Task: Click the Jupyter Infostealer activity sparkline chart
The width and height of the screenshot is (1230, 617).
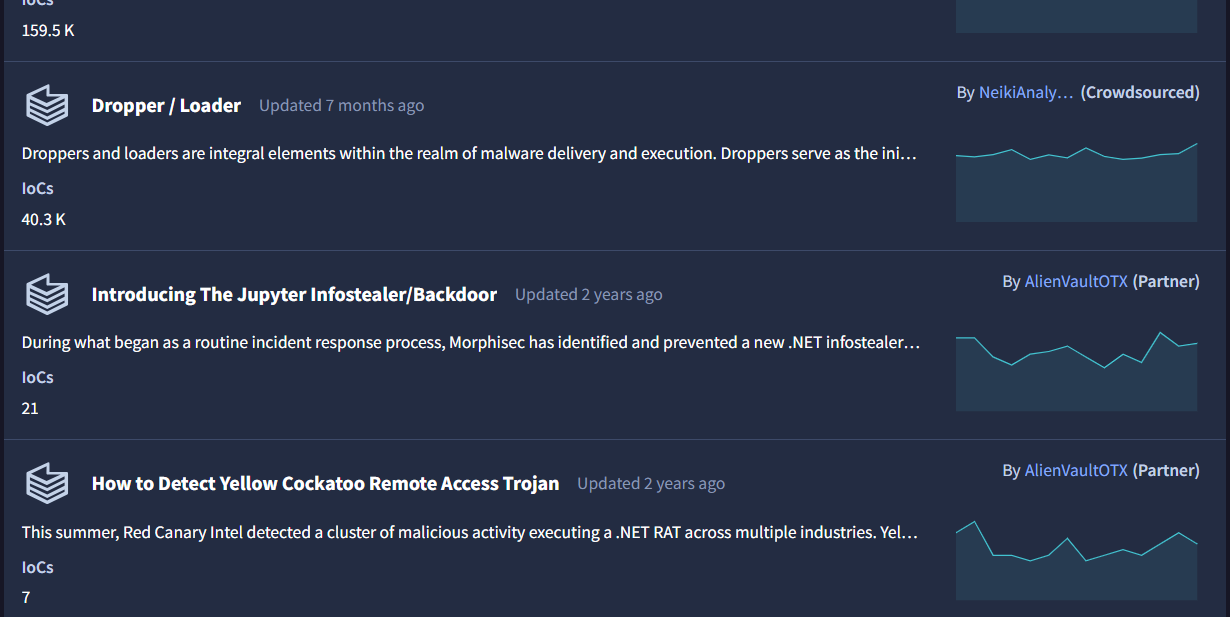Action: click(x=1076, y=372)
